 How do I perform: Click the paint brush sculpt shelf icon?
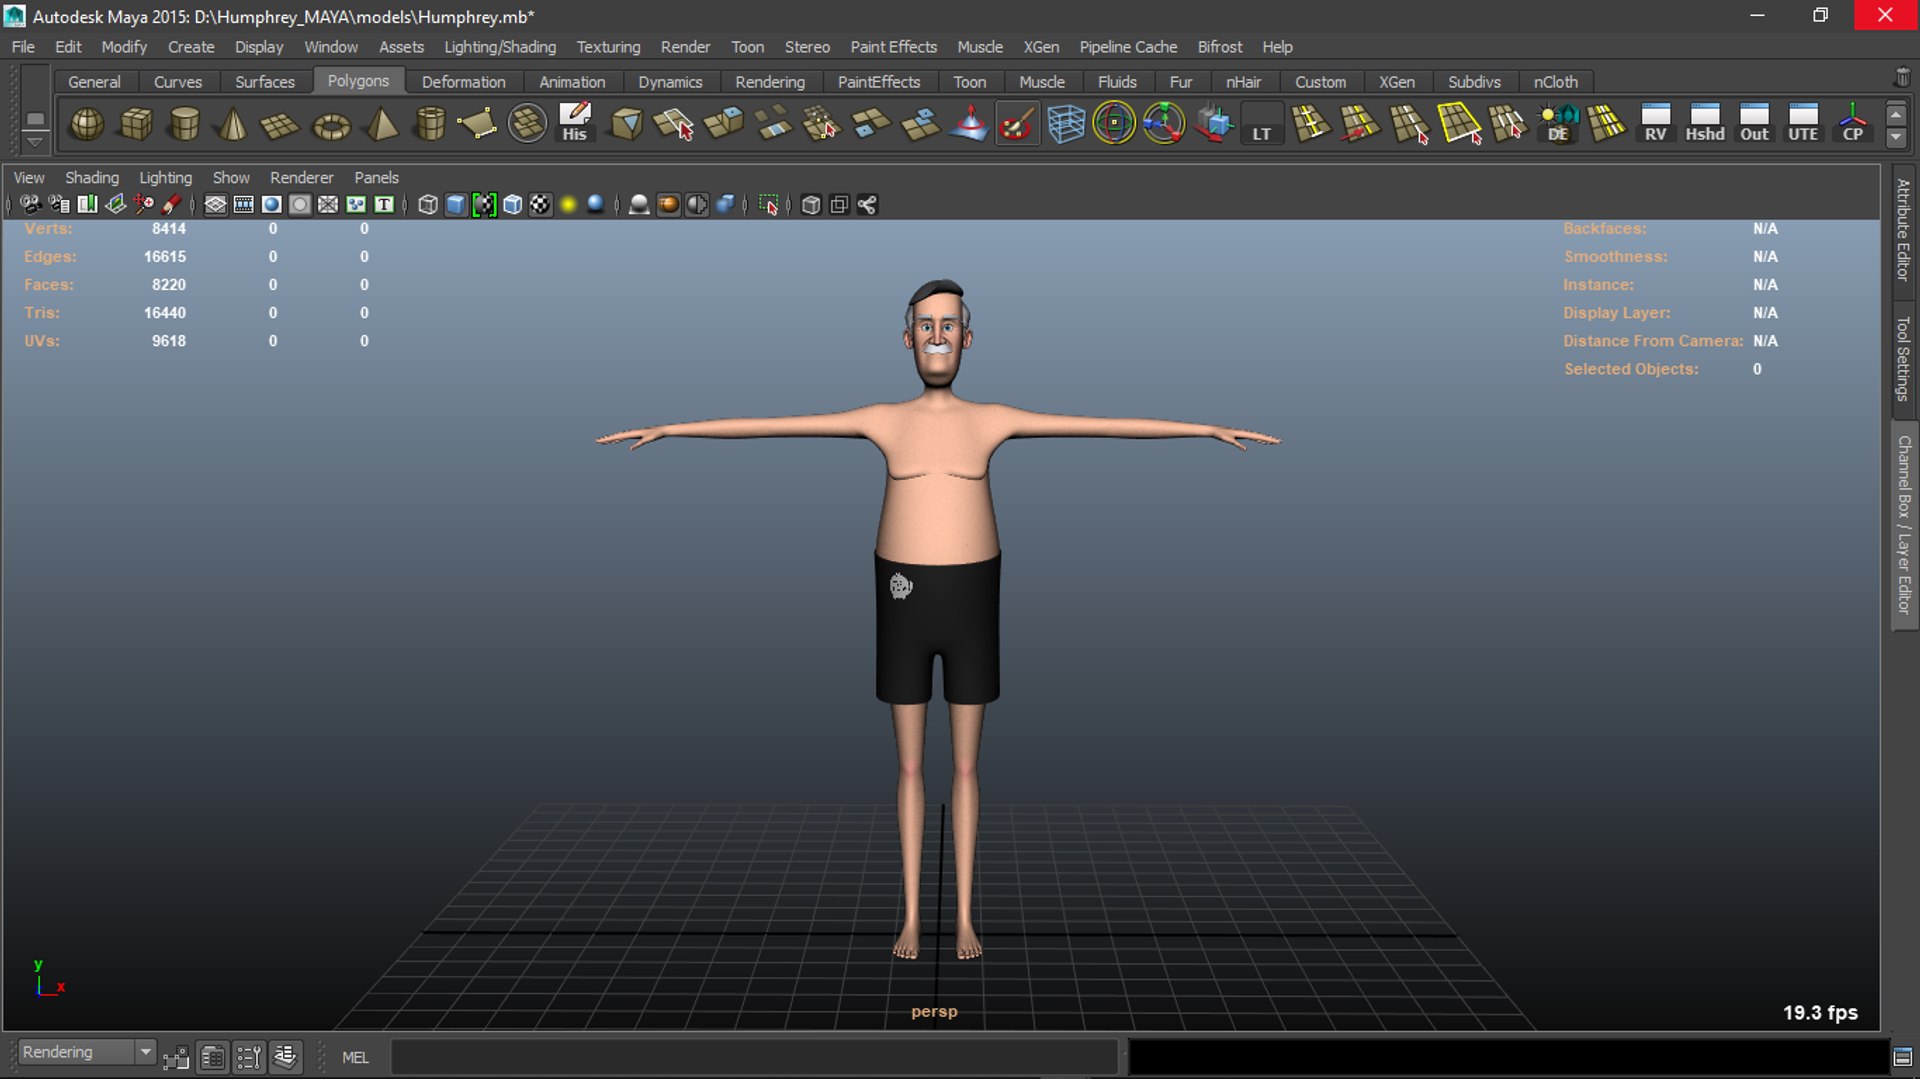tap(1017, 124)
